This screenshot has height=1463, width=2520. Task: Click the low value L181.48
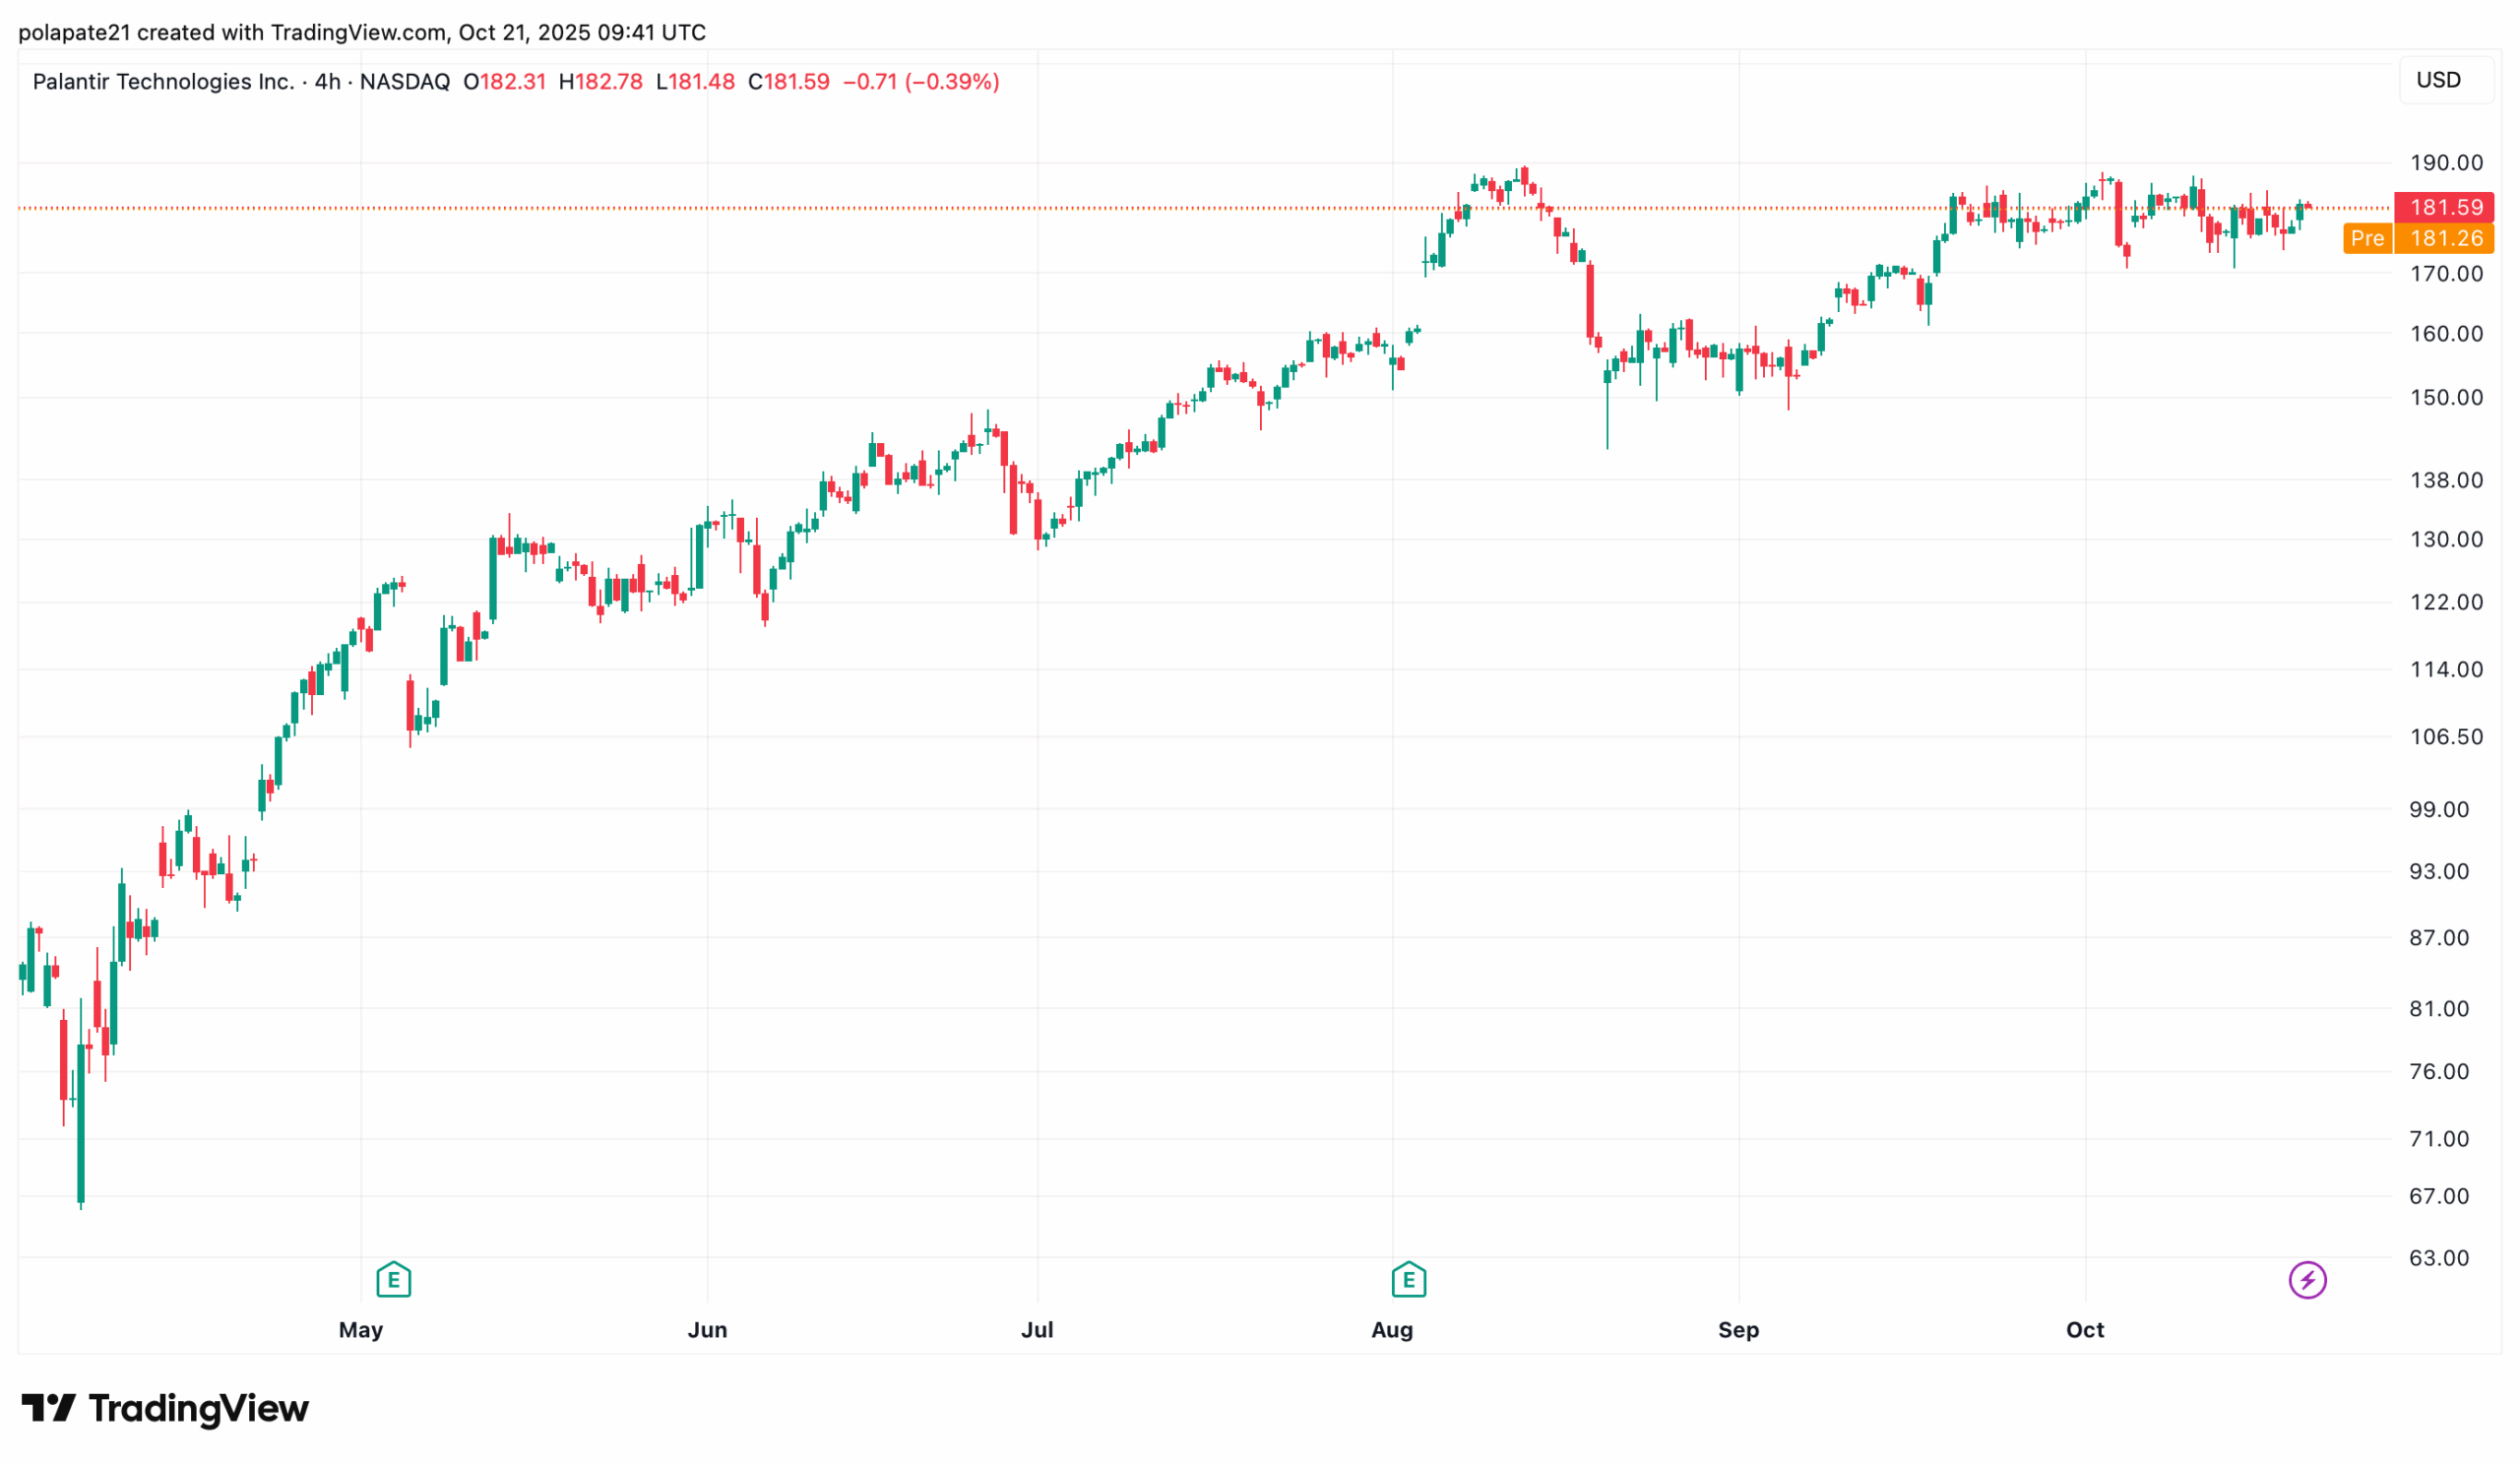(695, 82)
